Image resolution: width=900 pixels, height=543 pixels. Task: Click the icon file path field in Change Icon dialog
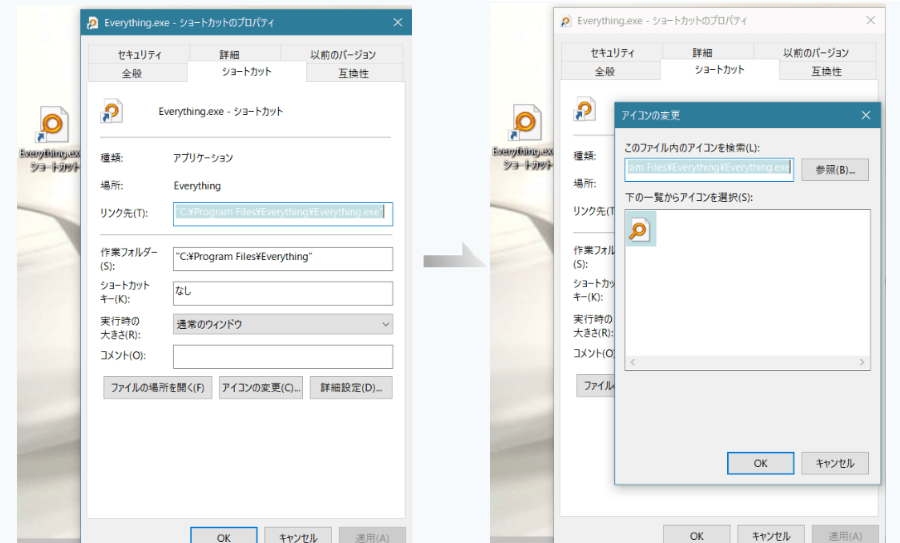[709, 169]
